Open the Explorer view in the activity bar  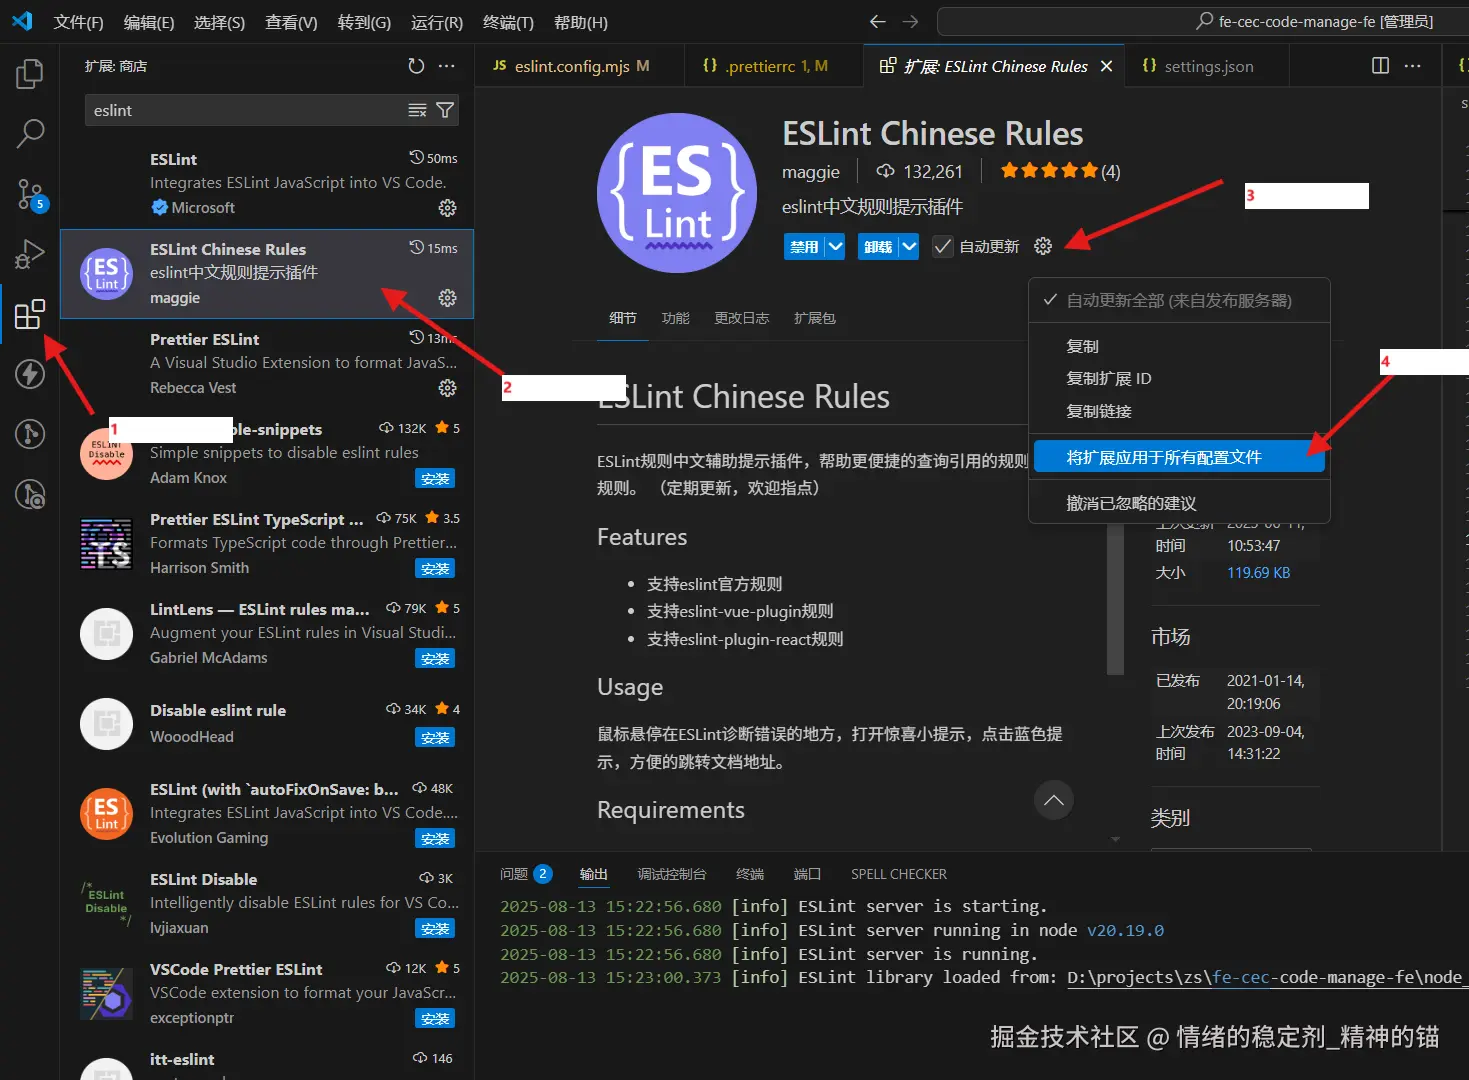[30, 74]
